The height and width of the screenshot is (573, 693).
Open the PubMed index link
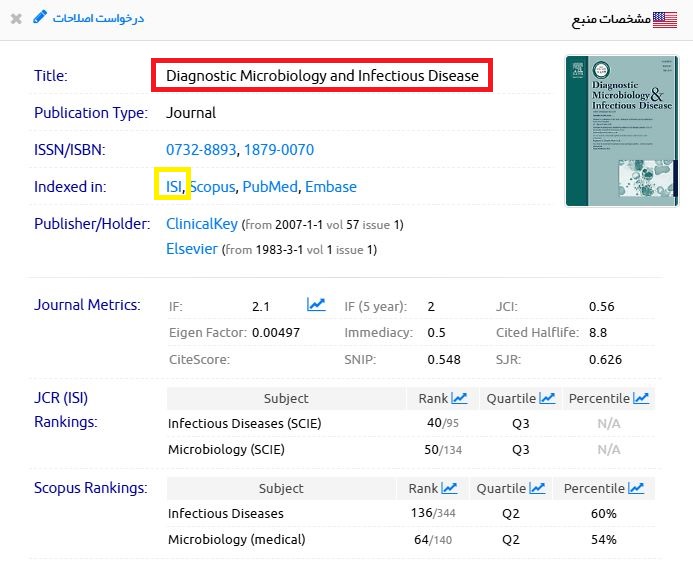point(269,187)
